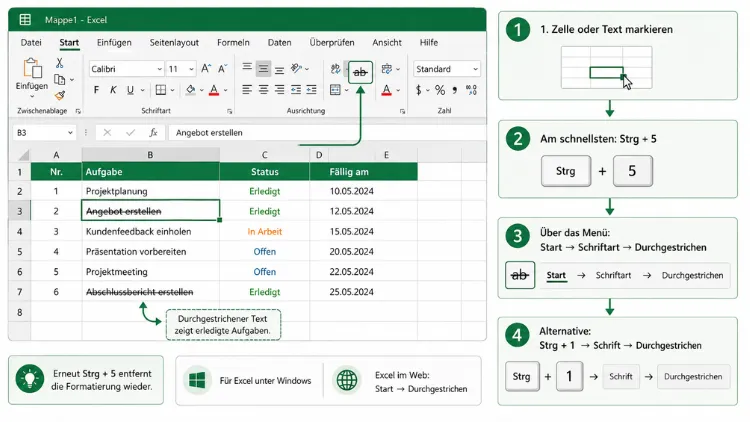Apply the thousands separator comma style
The image size is (750, 422).
[454, 89]
